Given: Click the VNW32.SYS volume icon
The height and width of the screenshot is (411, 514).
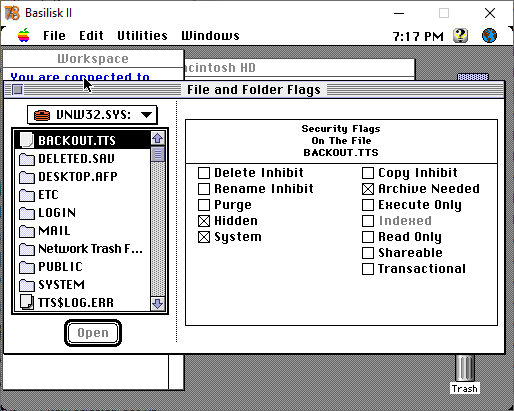Looking at the screenshot, I should pyautogui.click(x=42, y=115).
